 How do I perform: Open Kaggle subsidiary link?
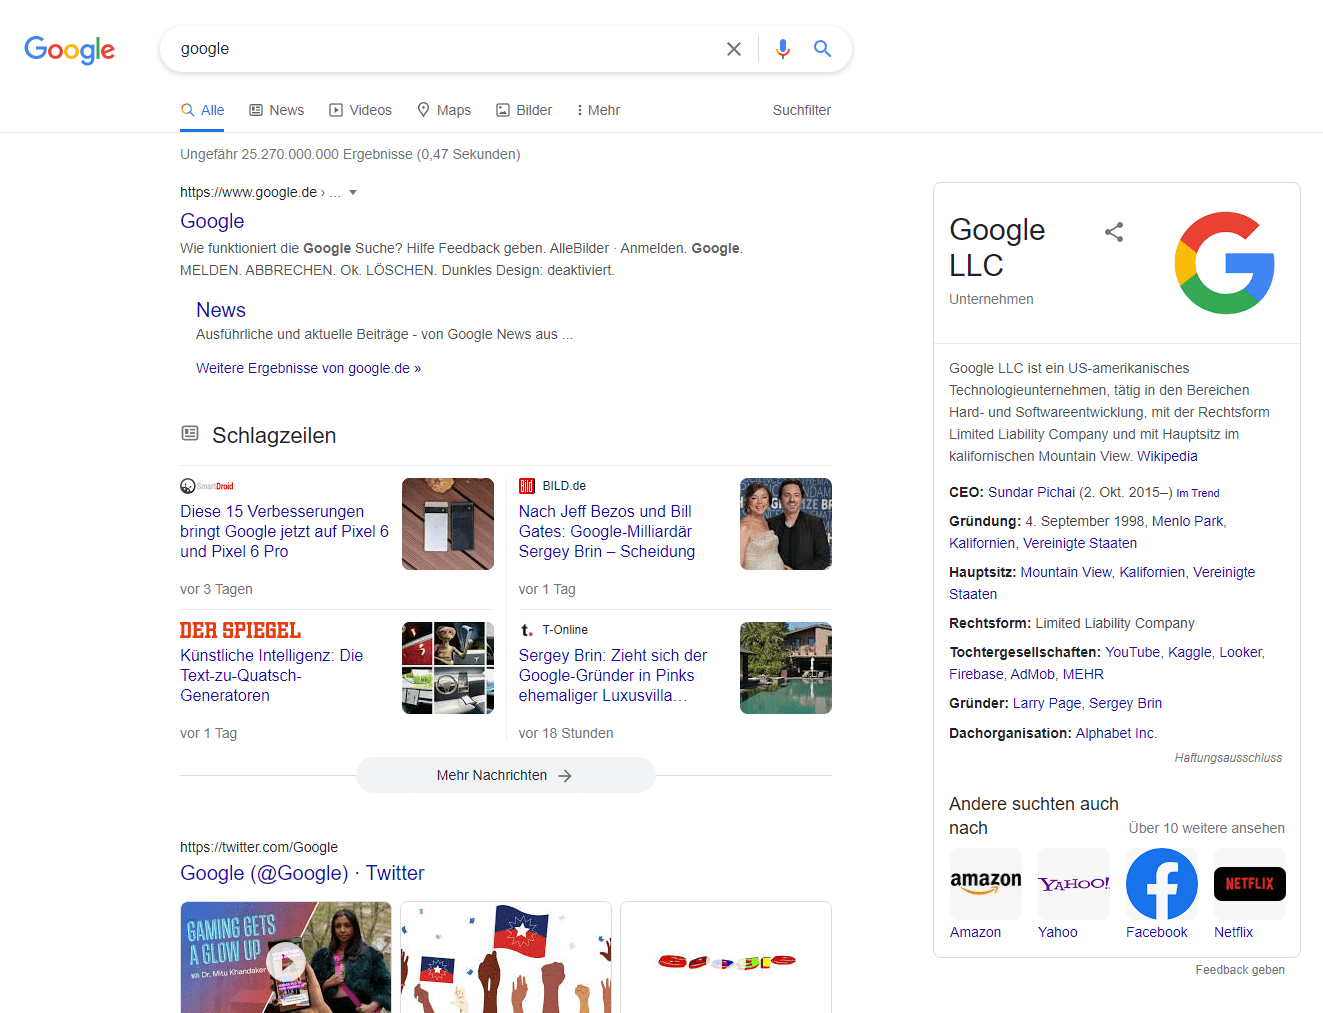coord(1190,652)
